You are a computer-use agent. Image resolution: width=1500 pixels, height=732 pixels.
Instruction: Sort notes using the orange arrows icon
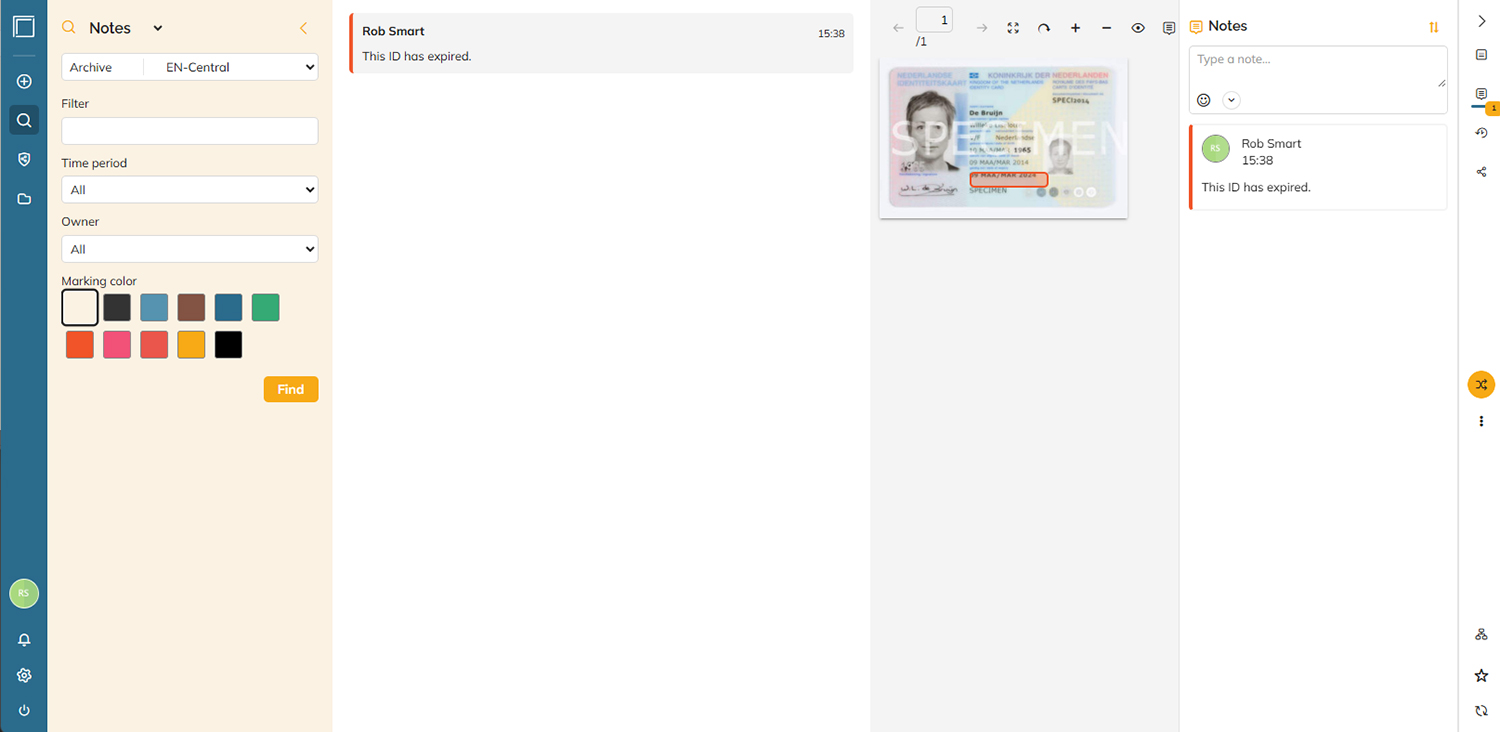point(1434,28)
